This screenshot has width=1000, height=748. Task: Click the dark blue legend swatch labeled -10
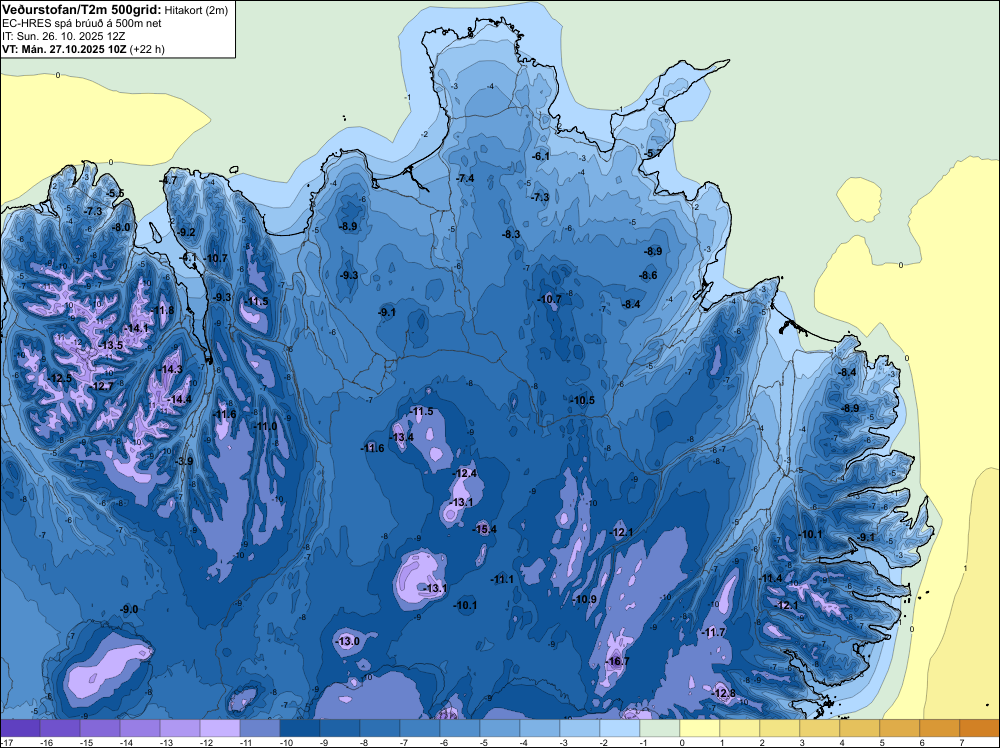click(300, 728)
